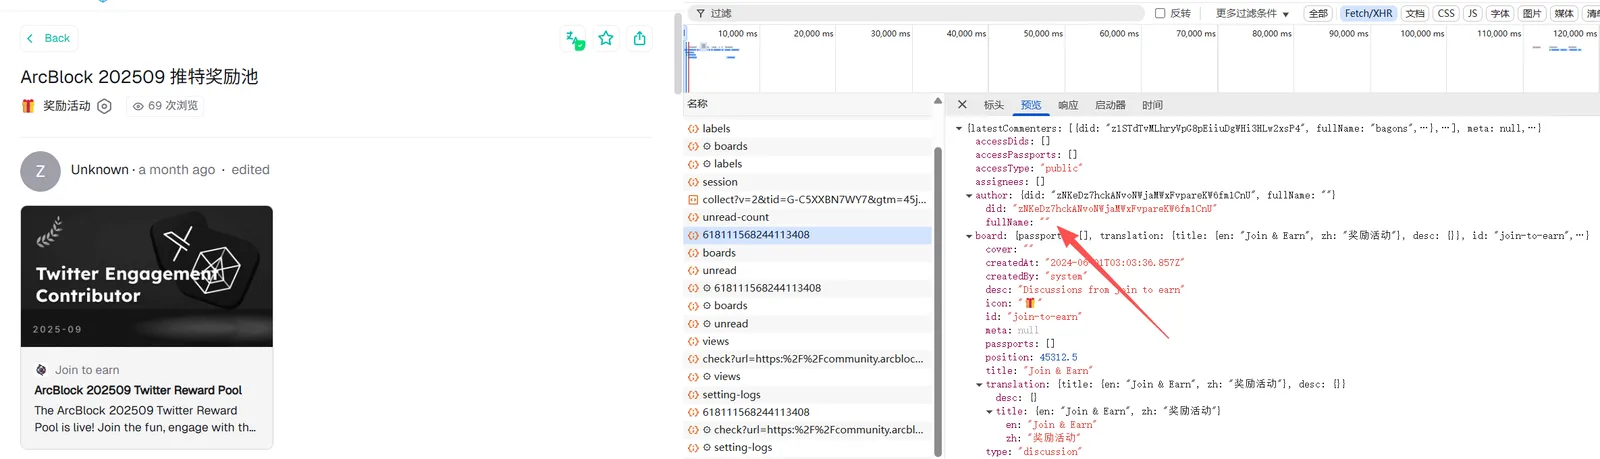Viewport: 1600px width, 459px height.
Task: Click the small icon beside Join to earn
Action: click(41, 370)
